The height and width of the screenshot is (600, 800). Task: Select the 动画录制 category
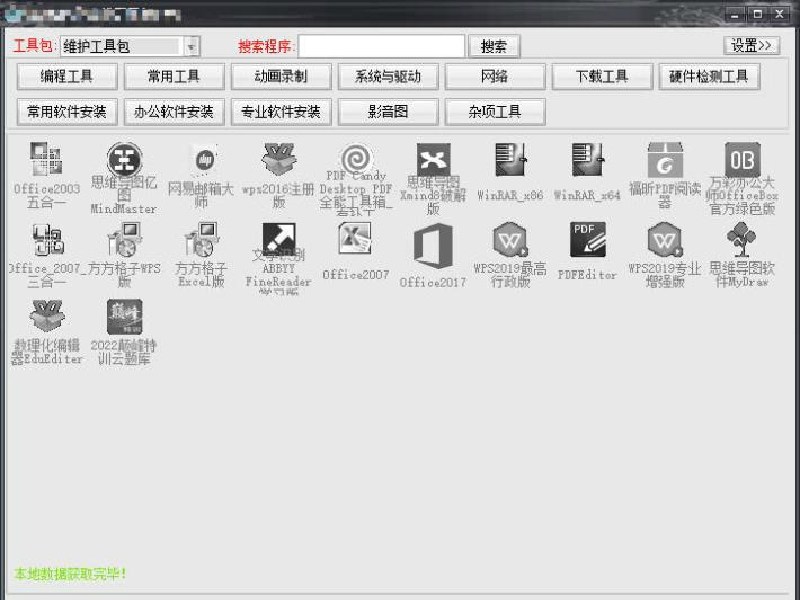tap(281, 77)
